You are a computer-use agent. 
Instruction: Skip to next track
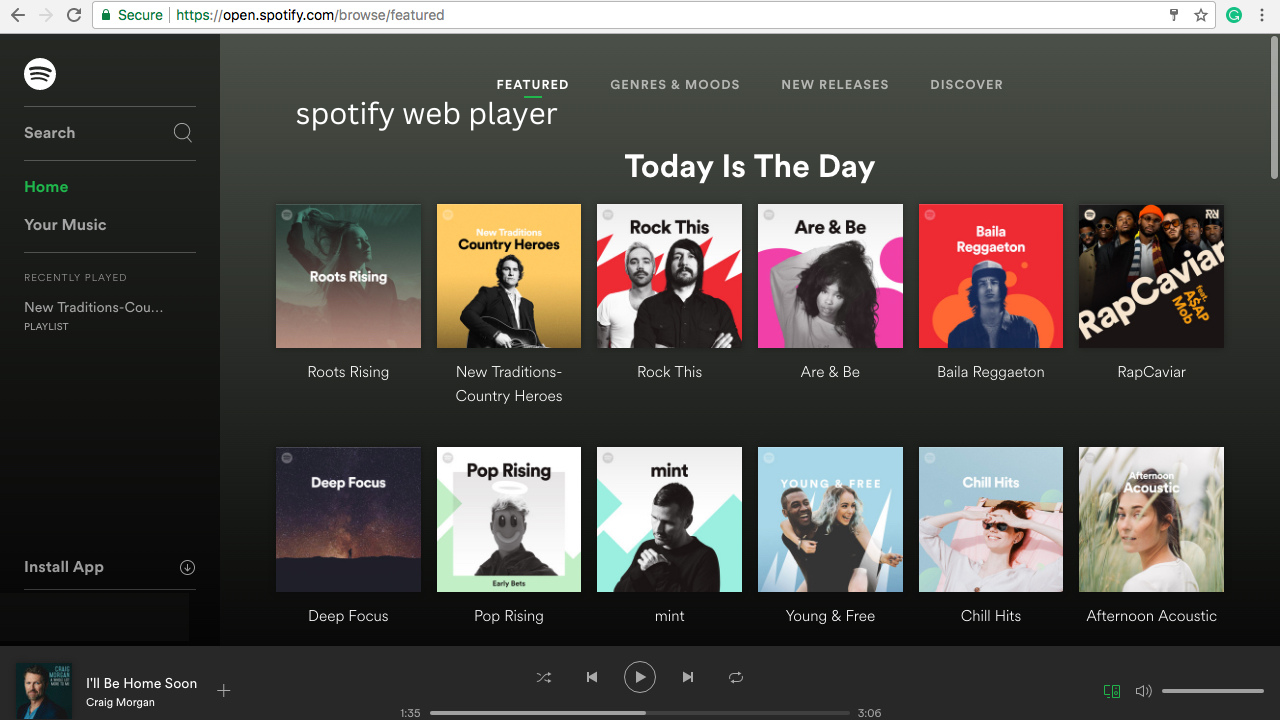coord(688,677)
